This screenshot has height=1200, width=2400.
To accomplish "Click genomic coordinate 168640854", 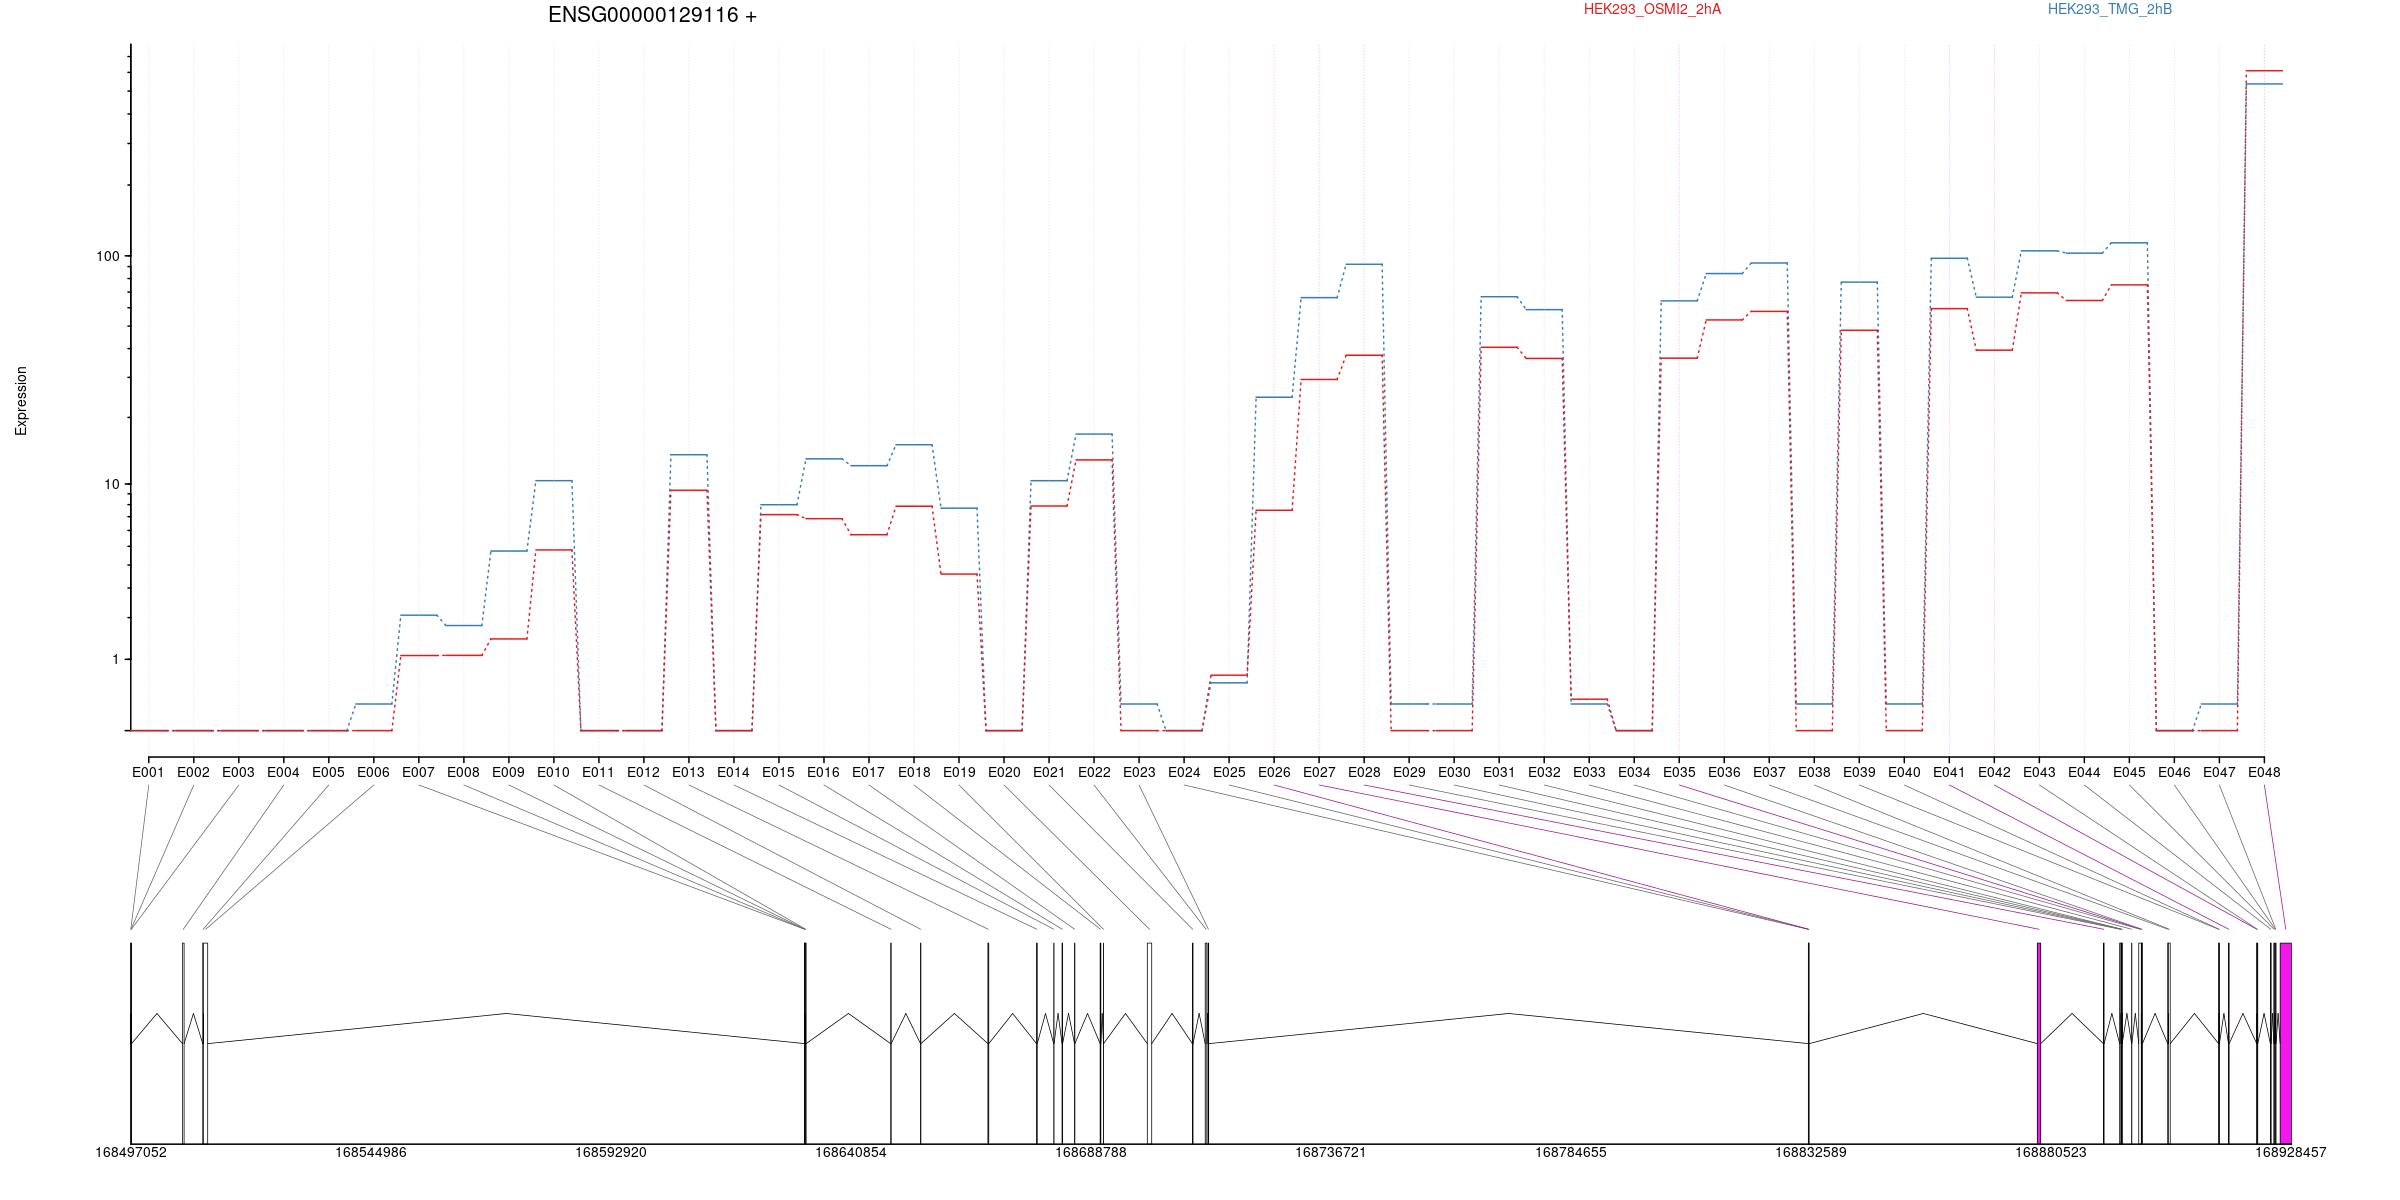I will 851,1152.
